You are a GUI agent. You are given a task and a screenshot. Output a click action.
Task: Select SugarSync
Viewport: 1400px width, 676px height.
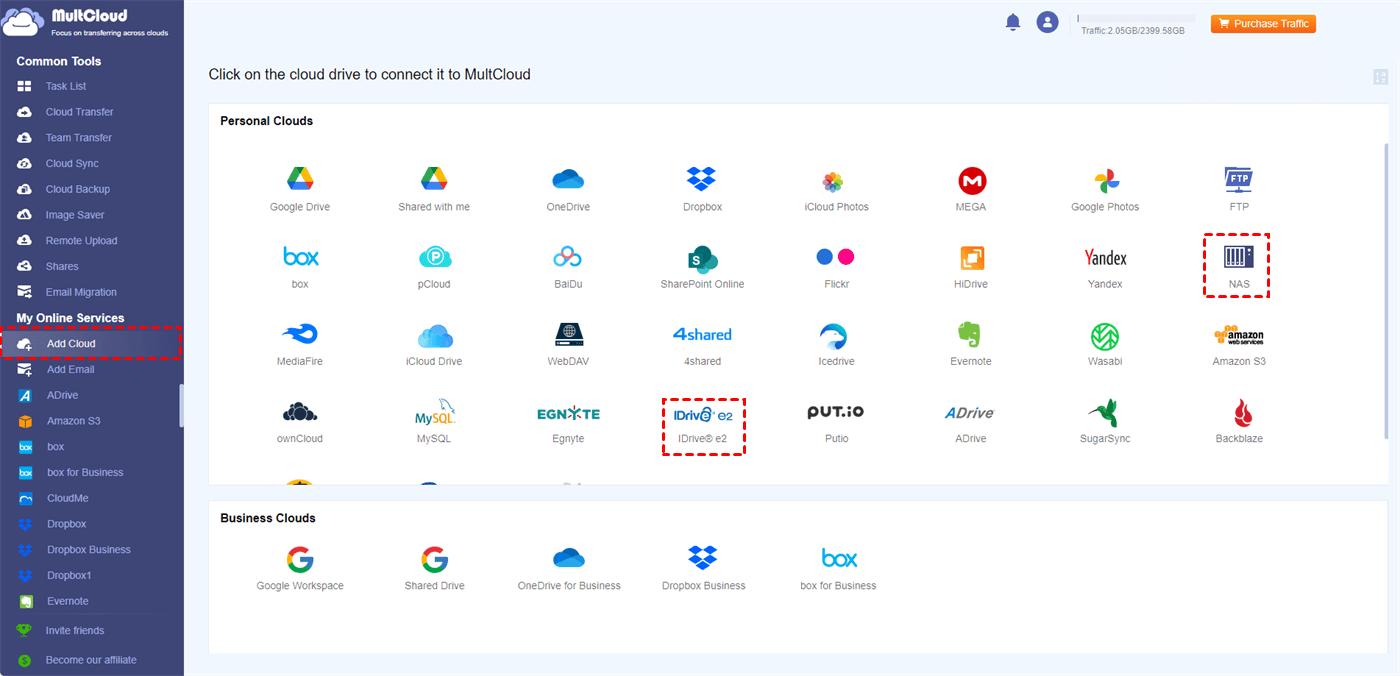pyautogui.click(x=1105, y=412)
